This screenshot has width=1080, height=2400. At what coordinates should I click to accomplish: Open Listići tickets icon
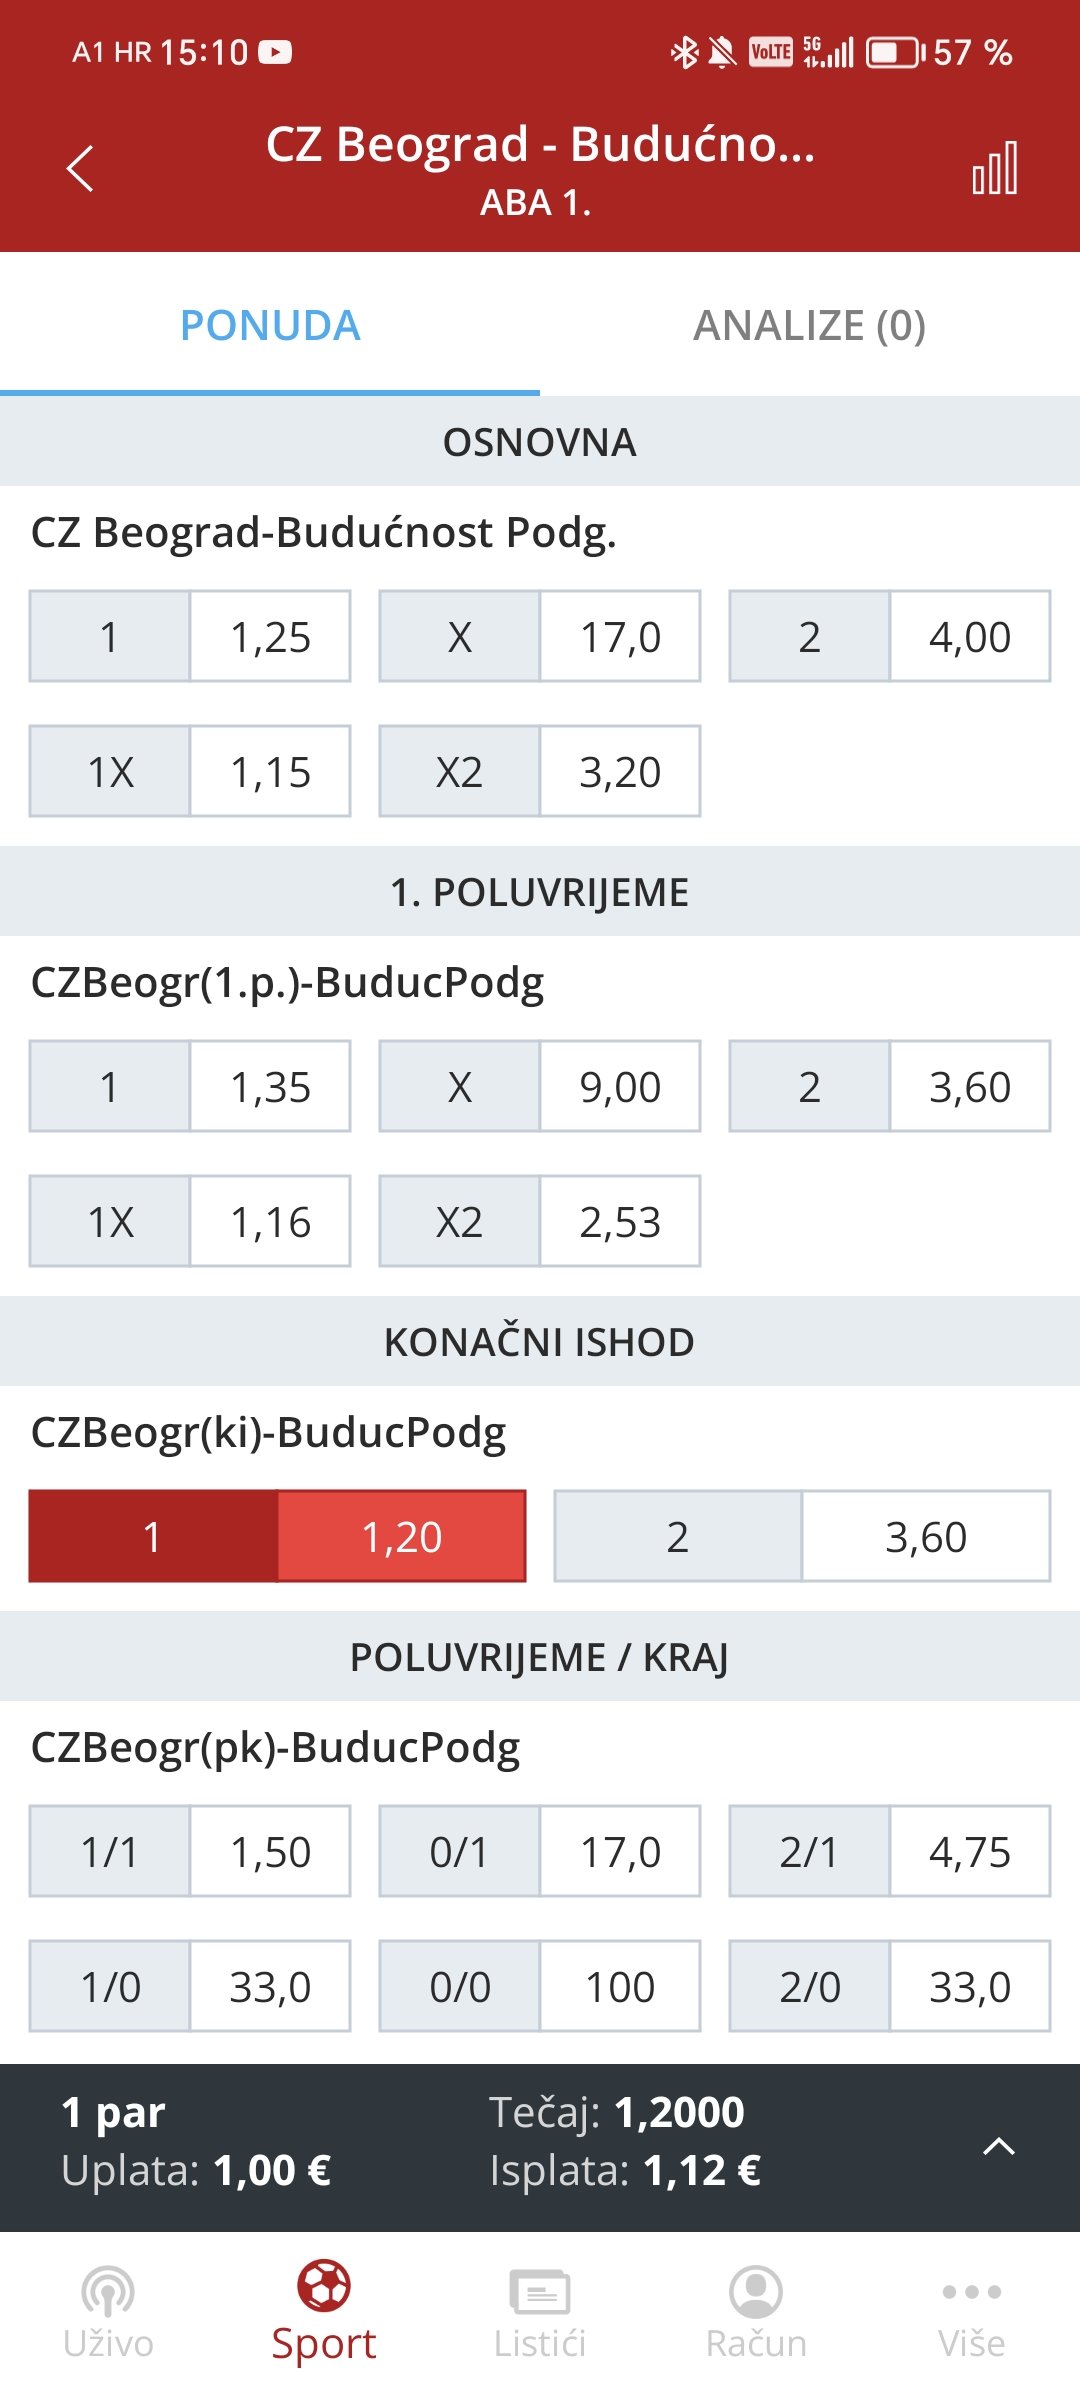(540, 2291)
